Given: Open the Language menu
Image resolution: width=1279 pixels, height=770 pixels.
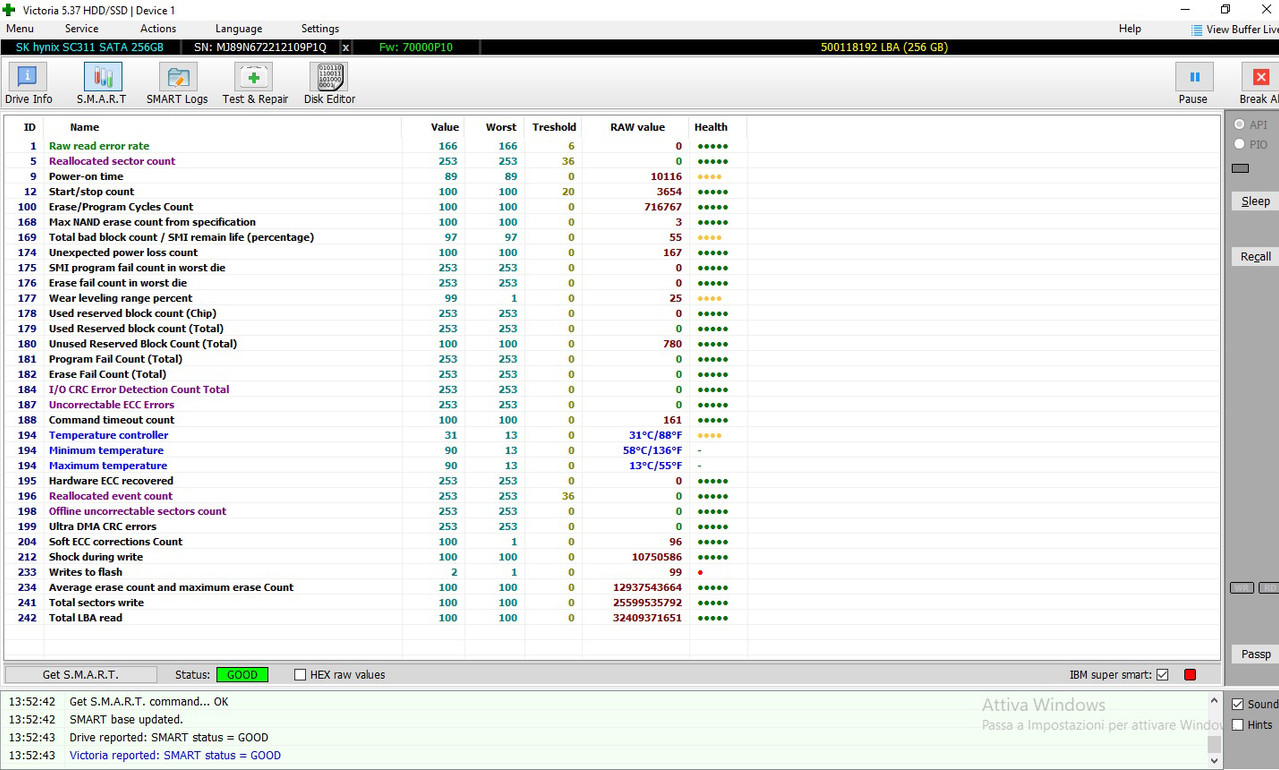Looking at the screenshot, I should [x=239, y=29].
